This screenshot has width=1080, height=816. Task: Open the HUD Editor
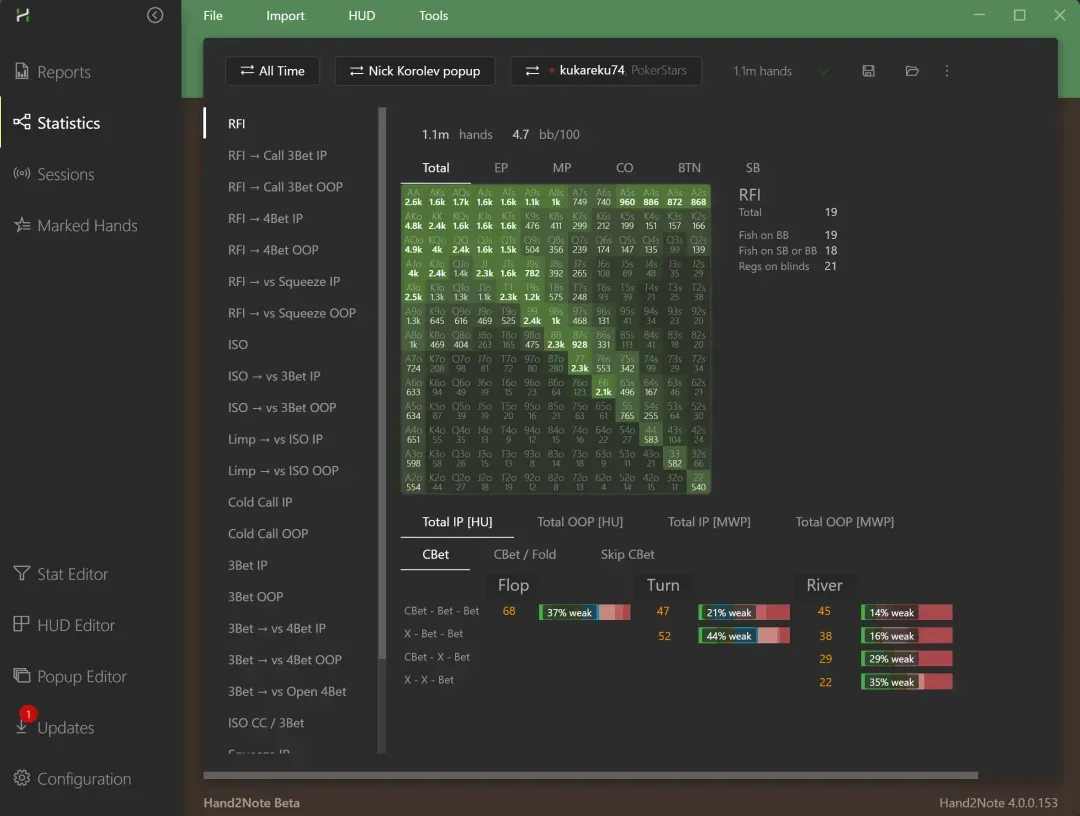[x=75, y=625]
